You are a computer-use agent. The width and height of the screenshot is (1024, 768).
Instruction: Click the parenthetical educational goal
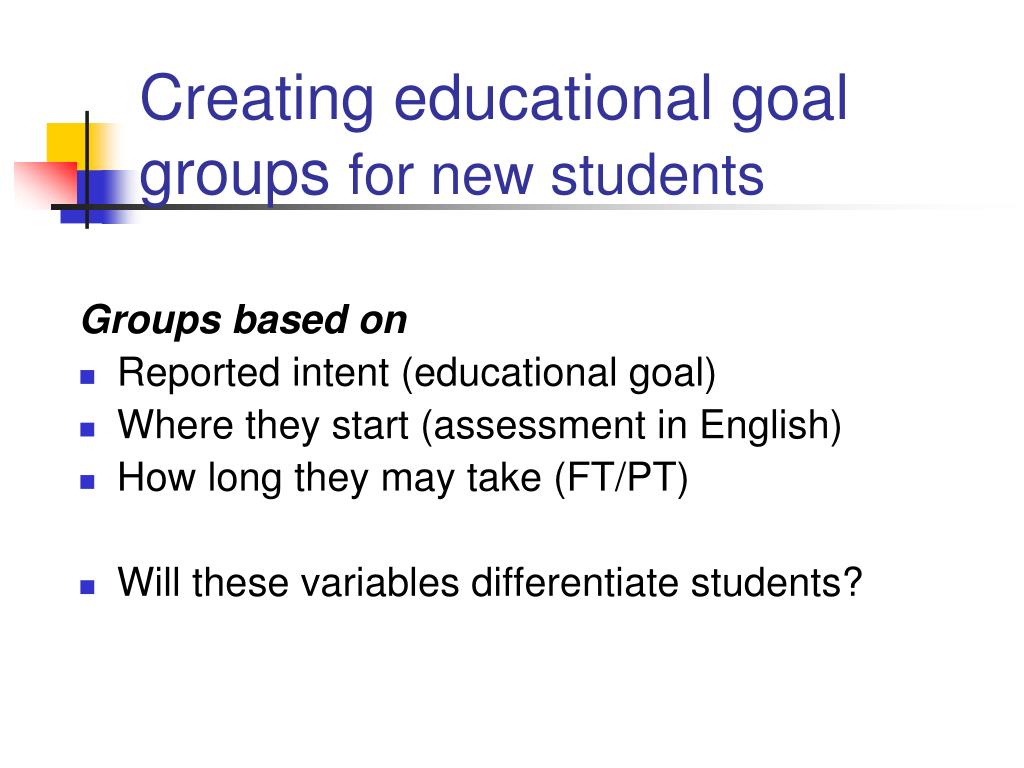(x=559, y=374)
